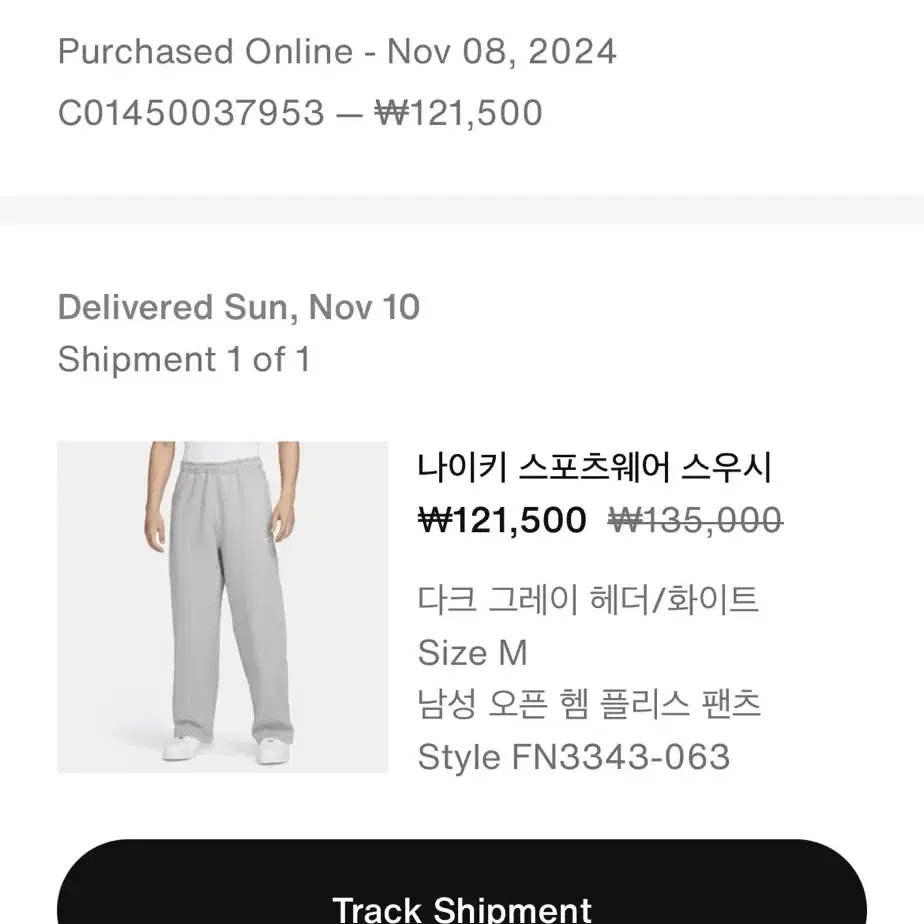
Task: Tap the Track Shipment button
Action: pos(461,884)
